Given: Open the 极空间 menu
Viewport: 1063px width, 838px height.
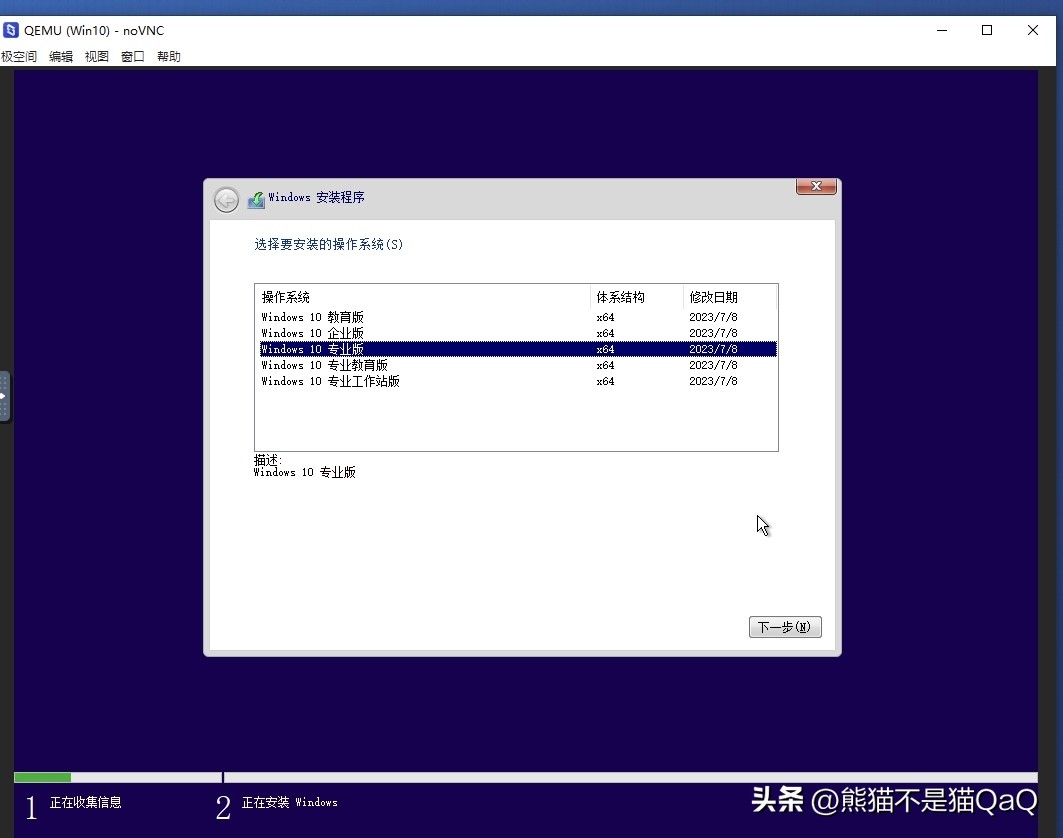Looking at the screenshot, I should pyautogui.click(x=18, y=56).
